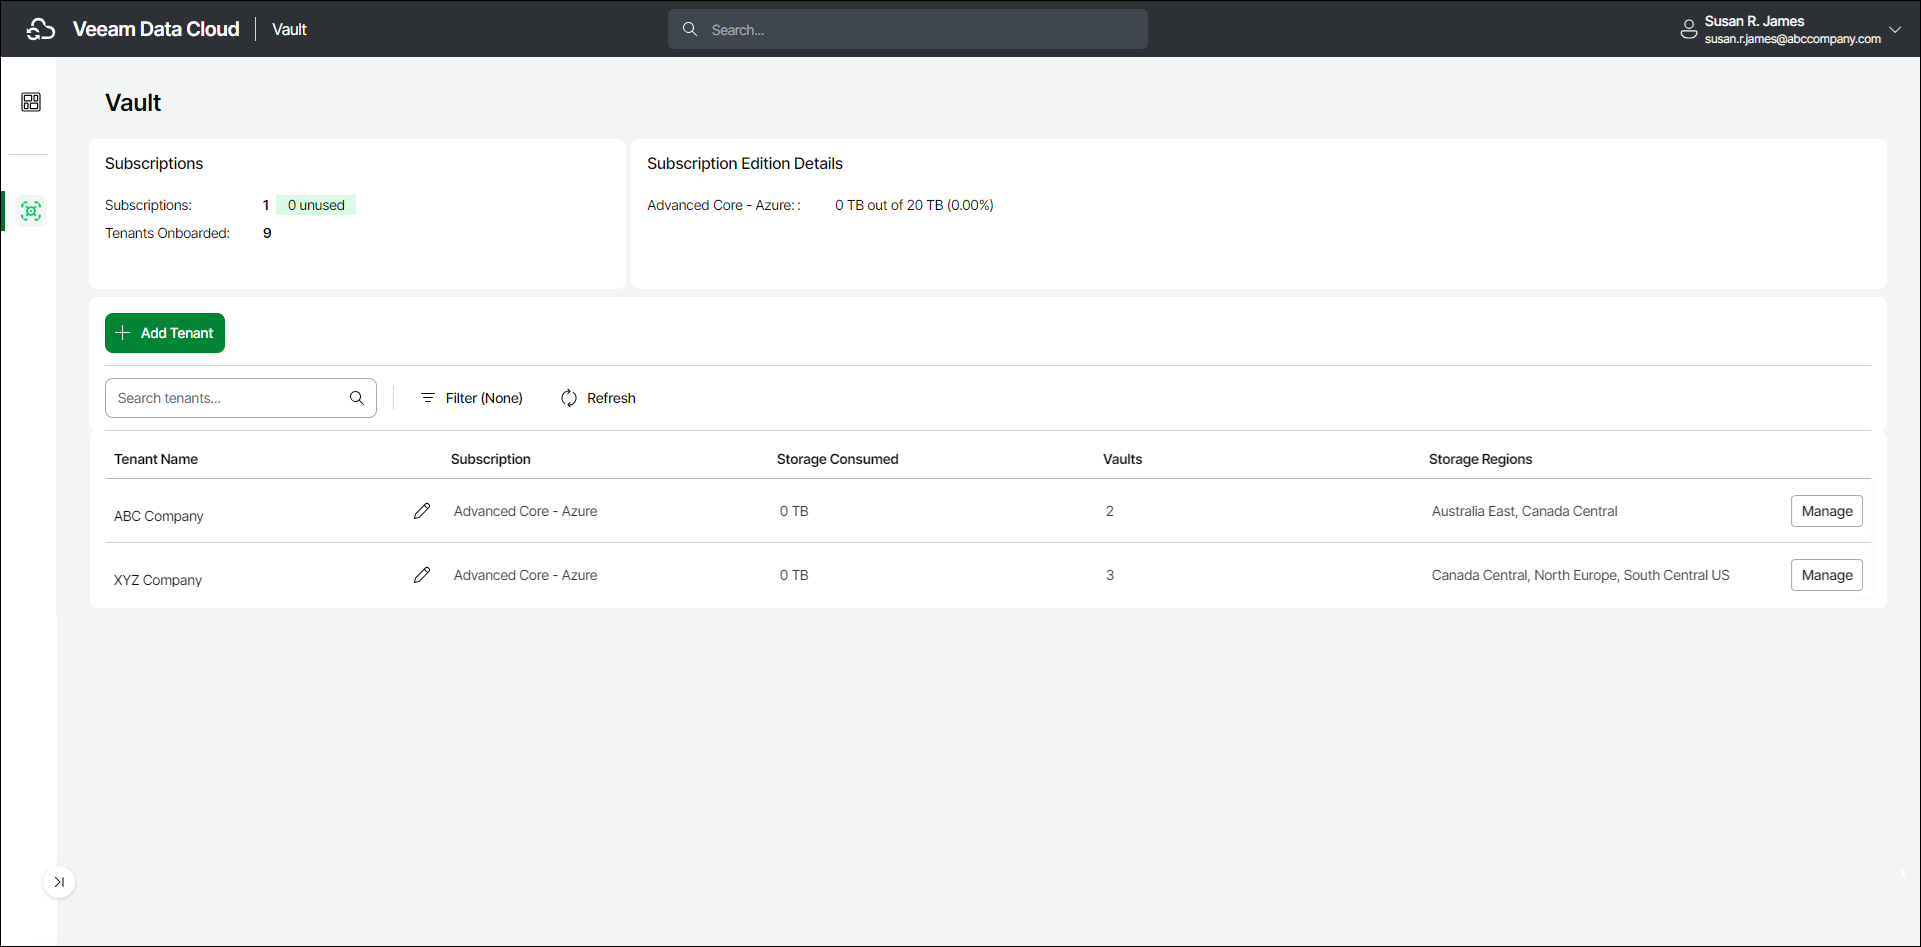This screenshot has width=1921, height=947.
Task: Click '0 TB out of 20 TB (0.00%)' text
Action: tap(915, 205)
